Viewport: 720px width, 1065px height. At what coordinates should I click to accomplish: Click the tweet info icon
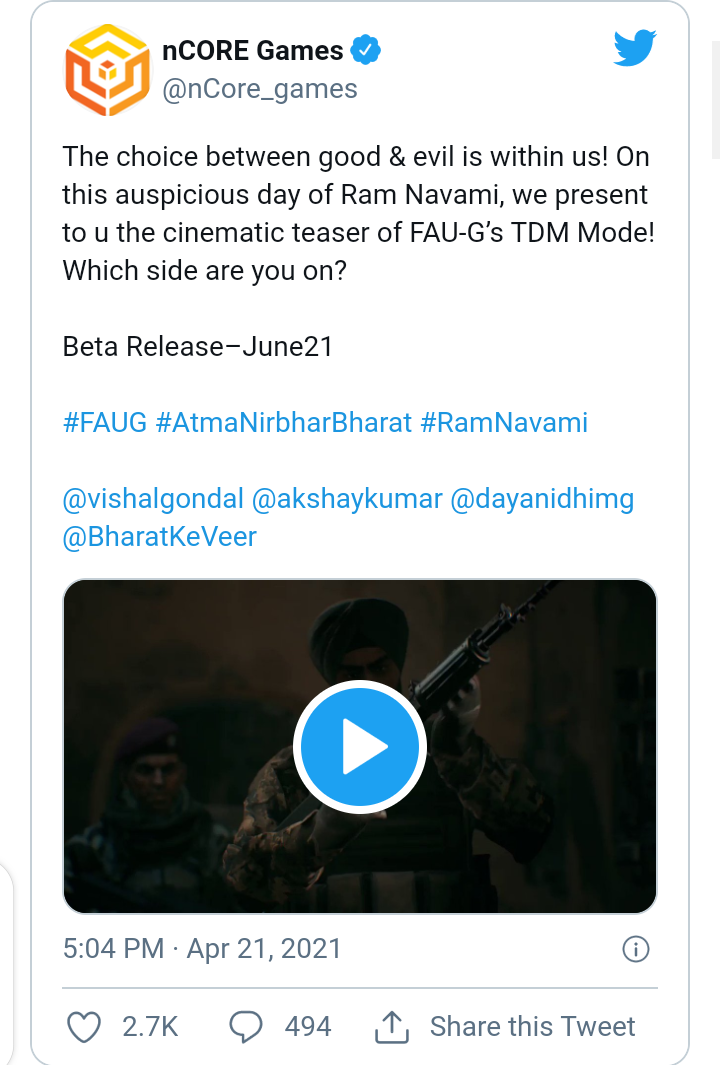coord(636,949)
